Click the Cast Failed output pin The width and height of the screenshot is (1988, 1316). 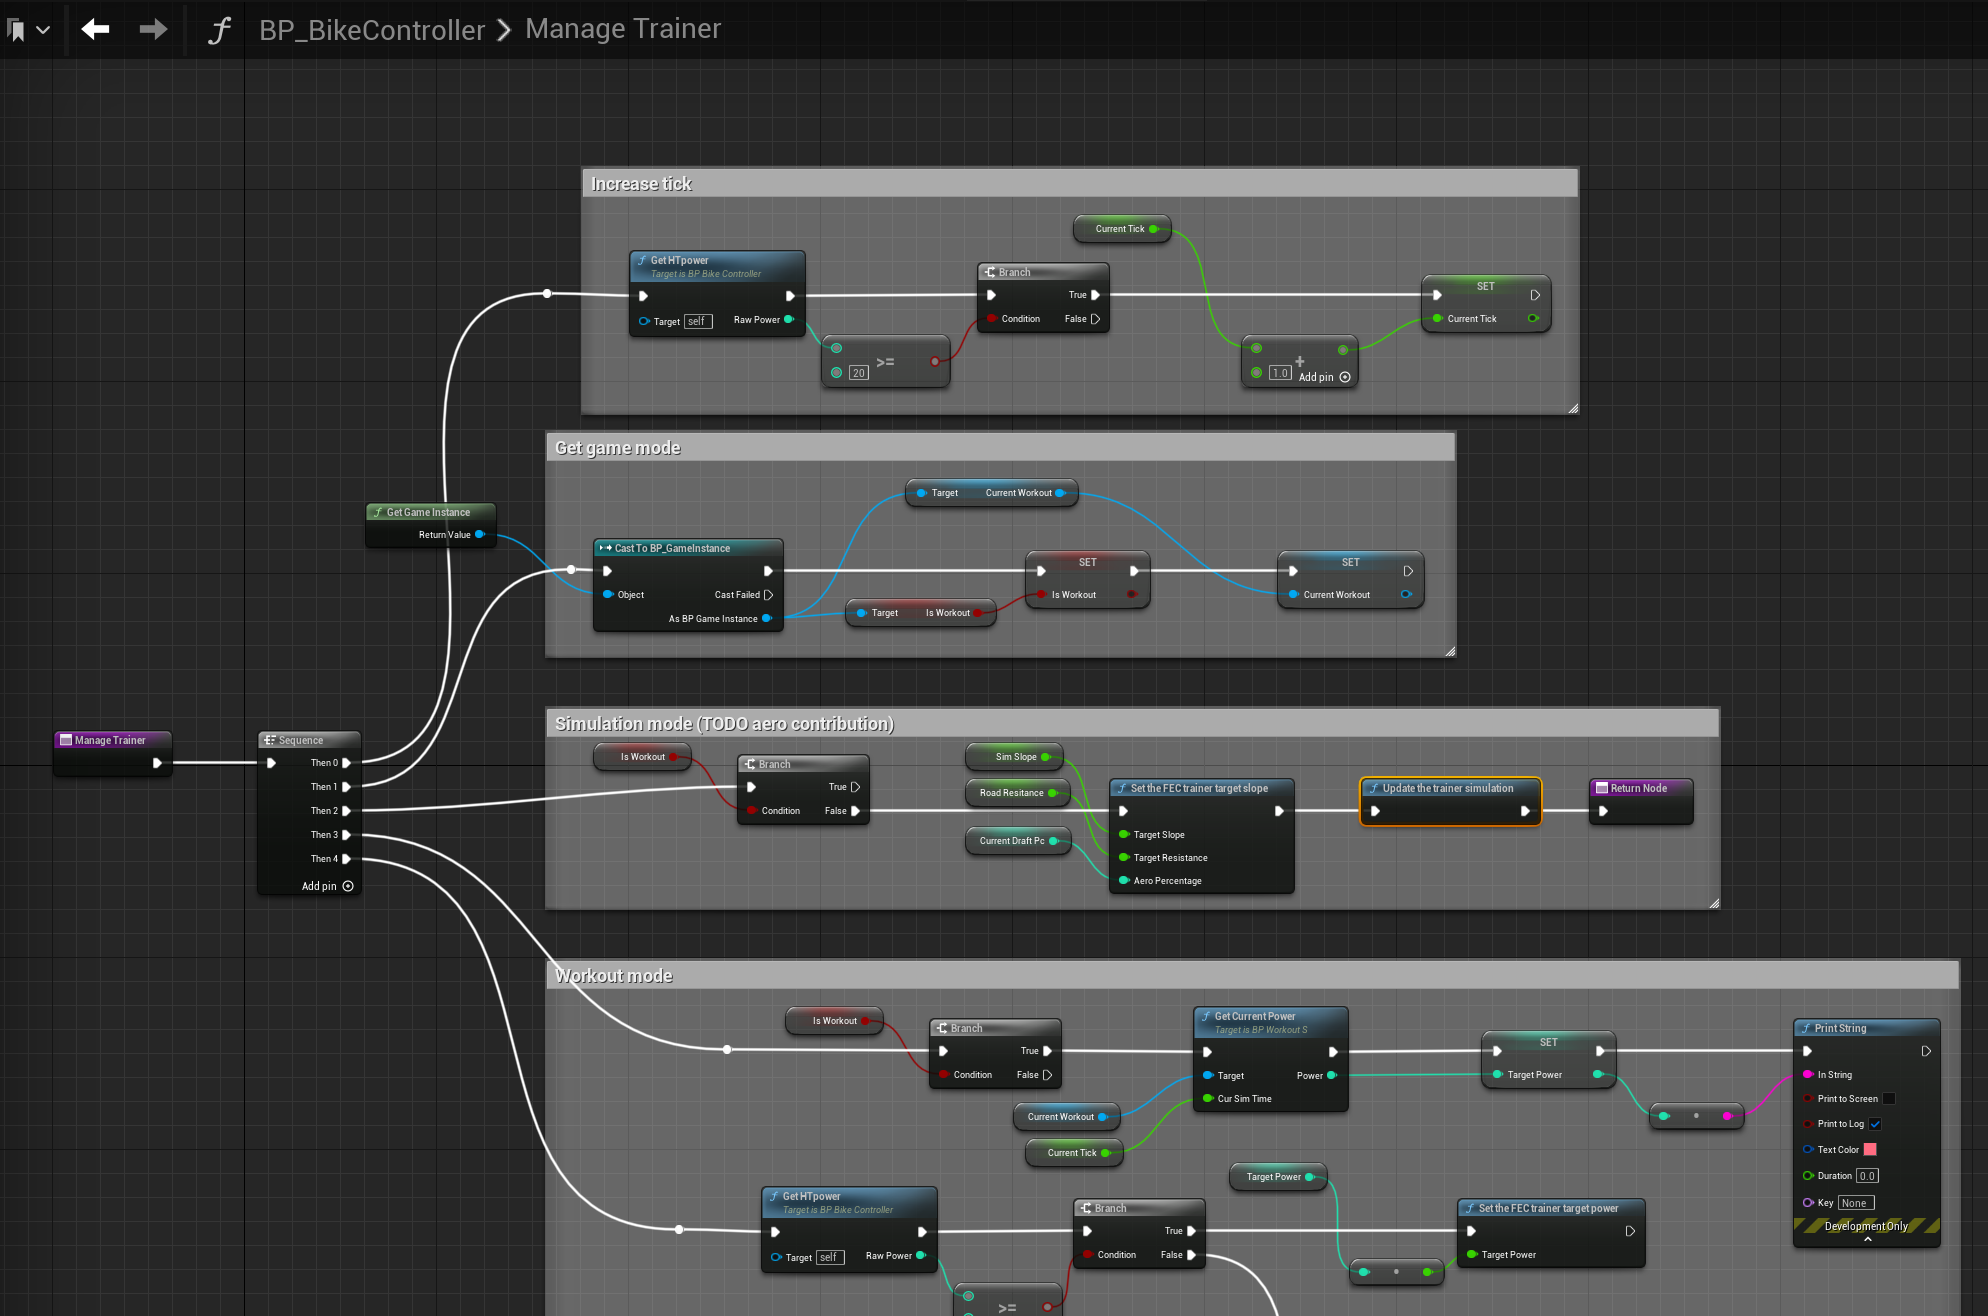pos(768,595)
